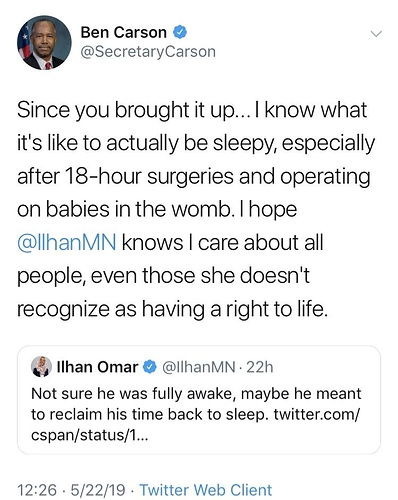
Task: Click the 'recognize as having a right to life' line
Action: (x=173, y=309)
